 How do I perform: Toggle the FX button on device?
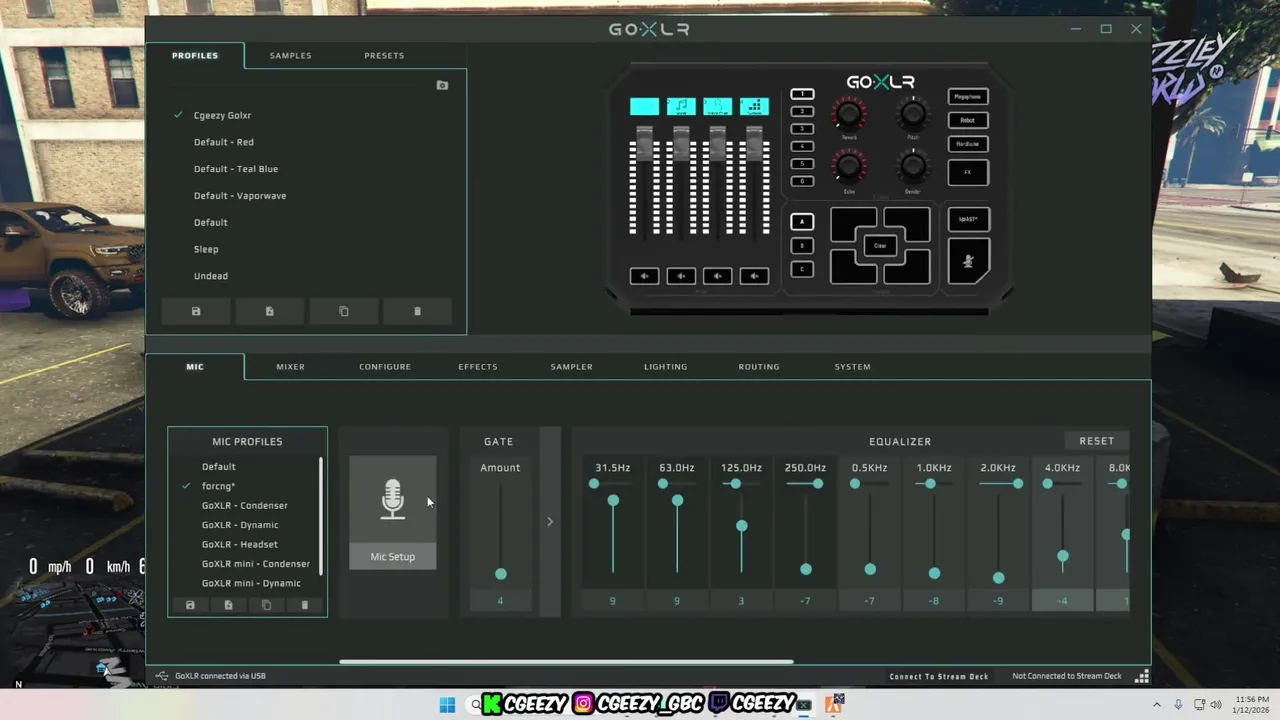pyautogui.click(x=967, y=172)
